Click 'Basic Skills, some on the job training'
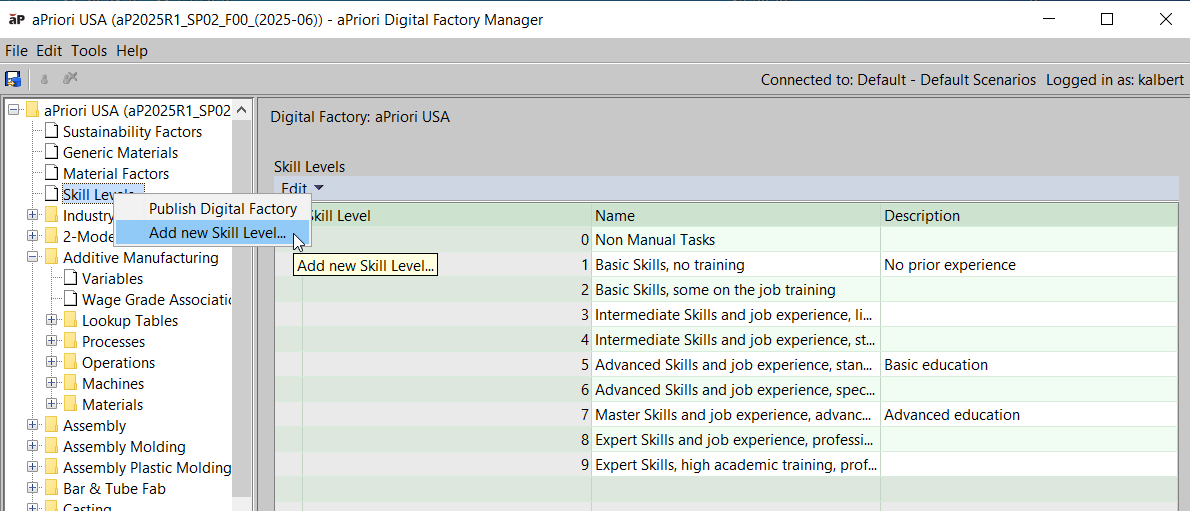The width and height of the screenshot is (1190, 511). 735,290
